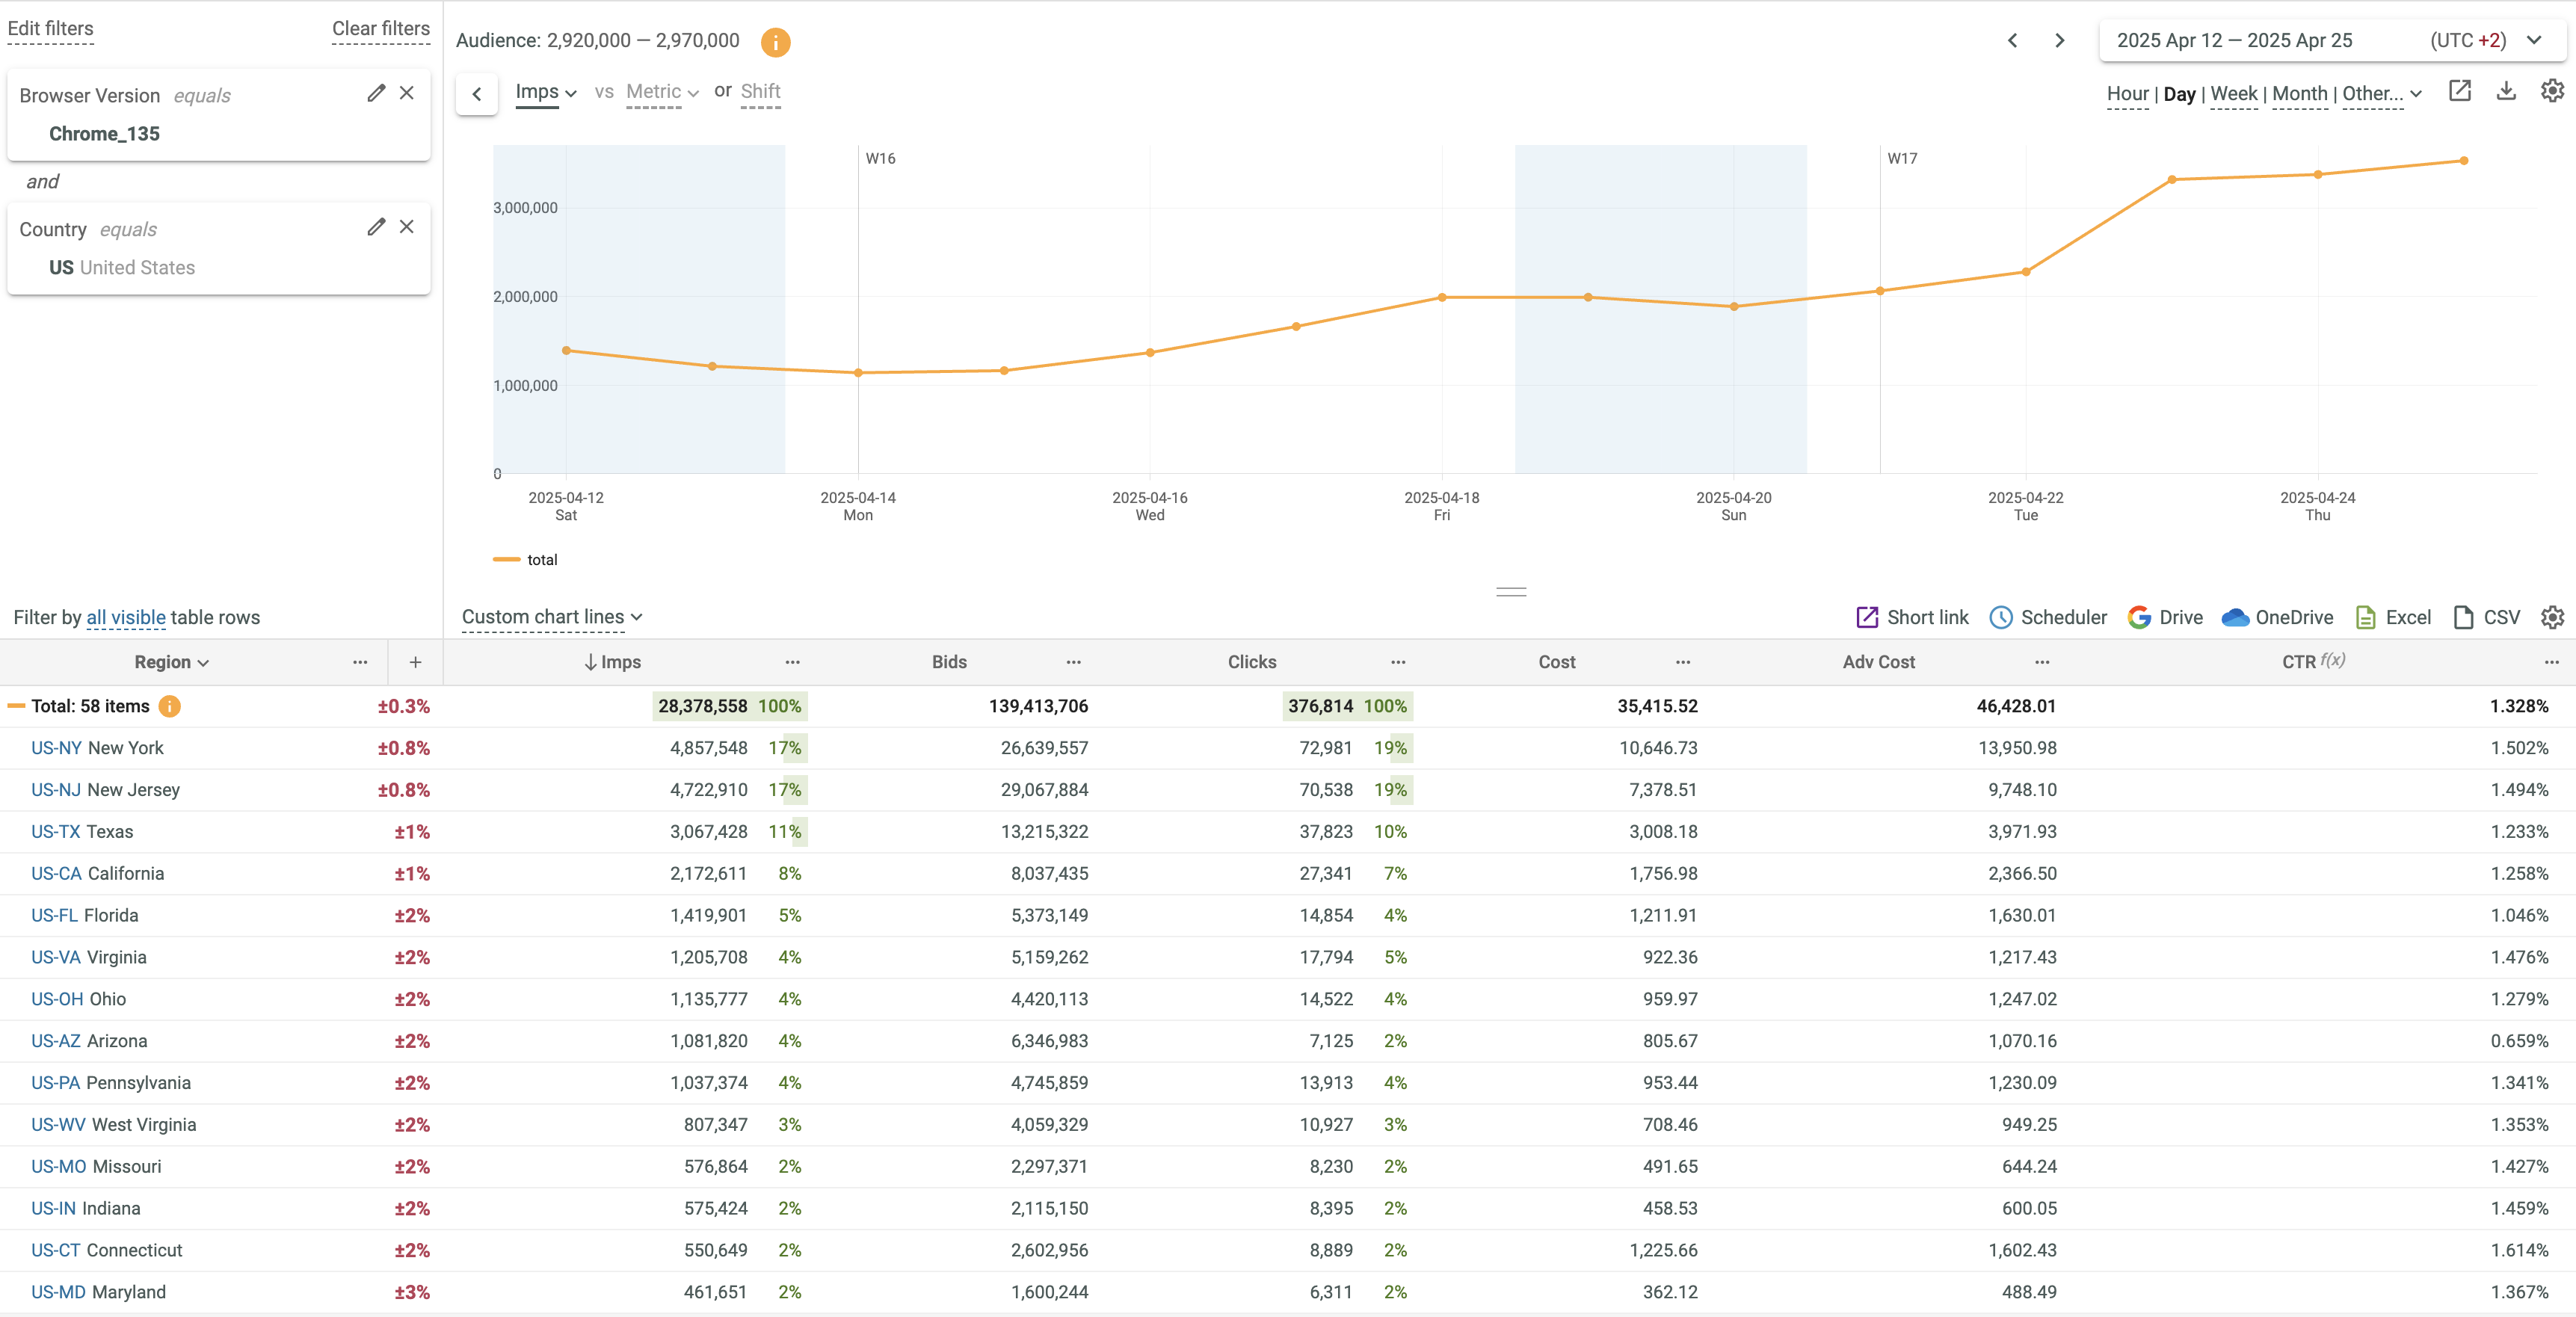Expand Custom chart lines dropdown
The height and width of the screenshot is (1317, 2576).
click(x=552, y=617)
